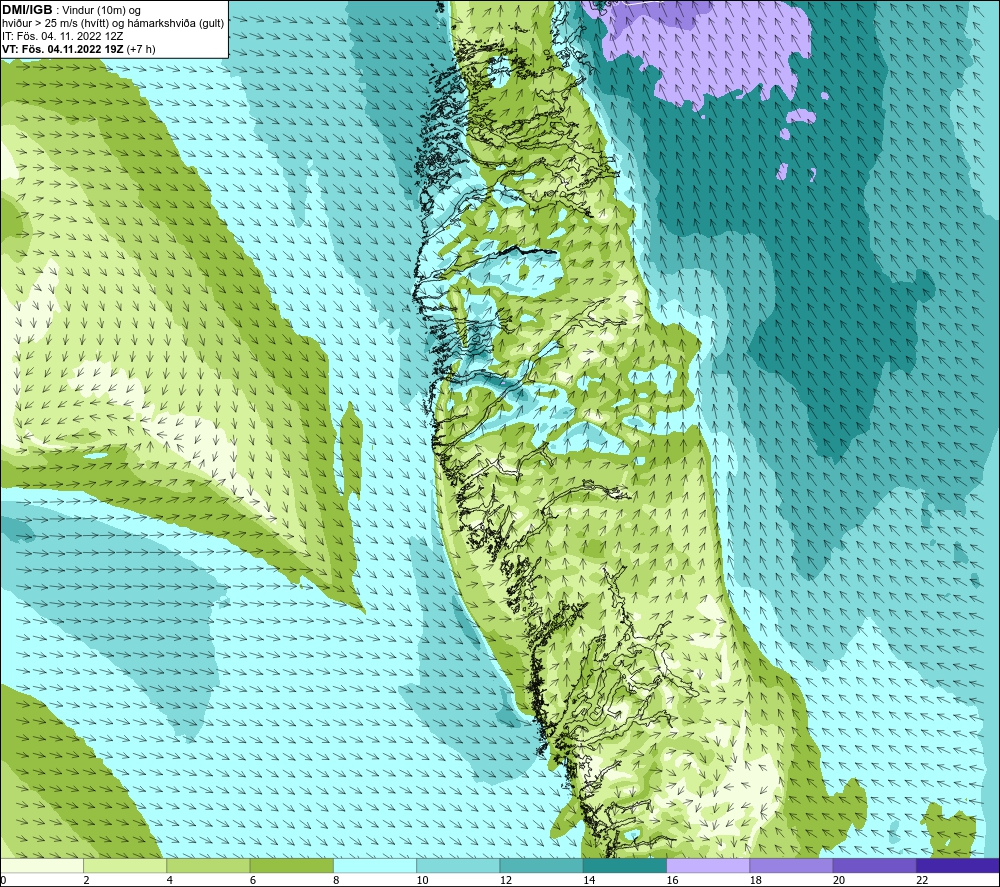
Task: Click the legend scale label '4'
Action: 170,880
